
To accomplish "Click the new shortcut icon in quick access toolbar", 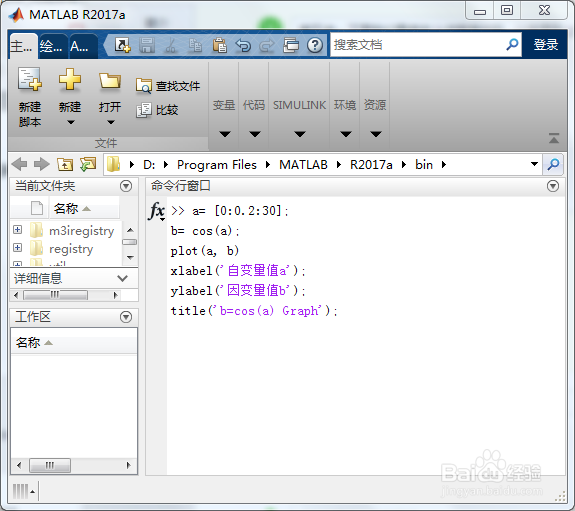I will [122, 45].
